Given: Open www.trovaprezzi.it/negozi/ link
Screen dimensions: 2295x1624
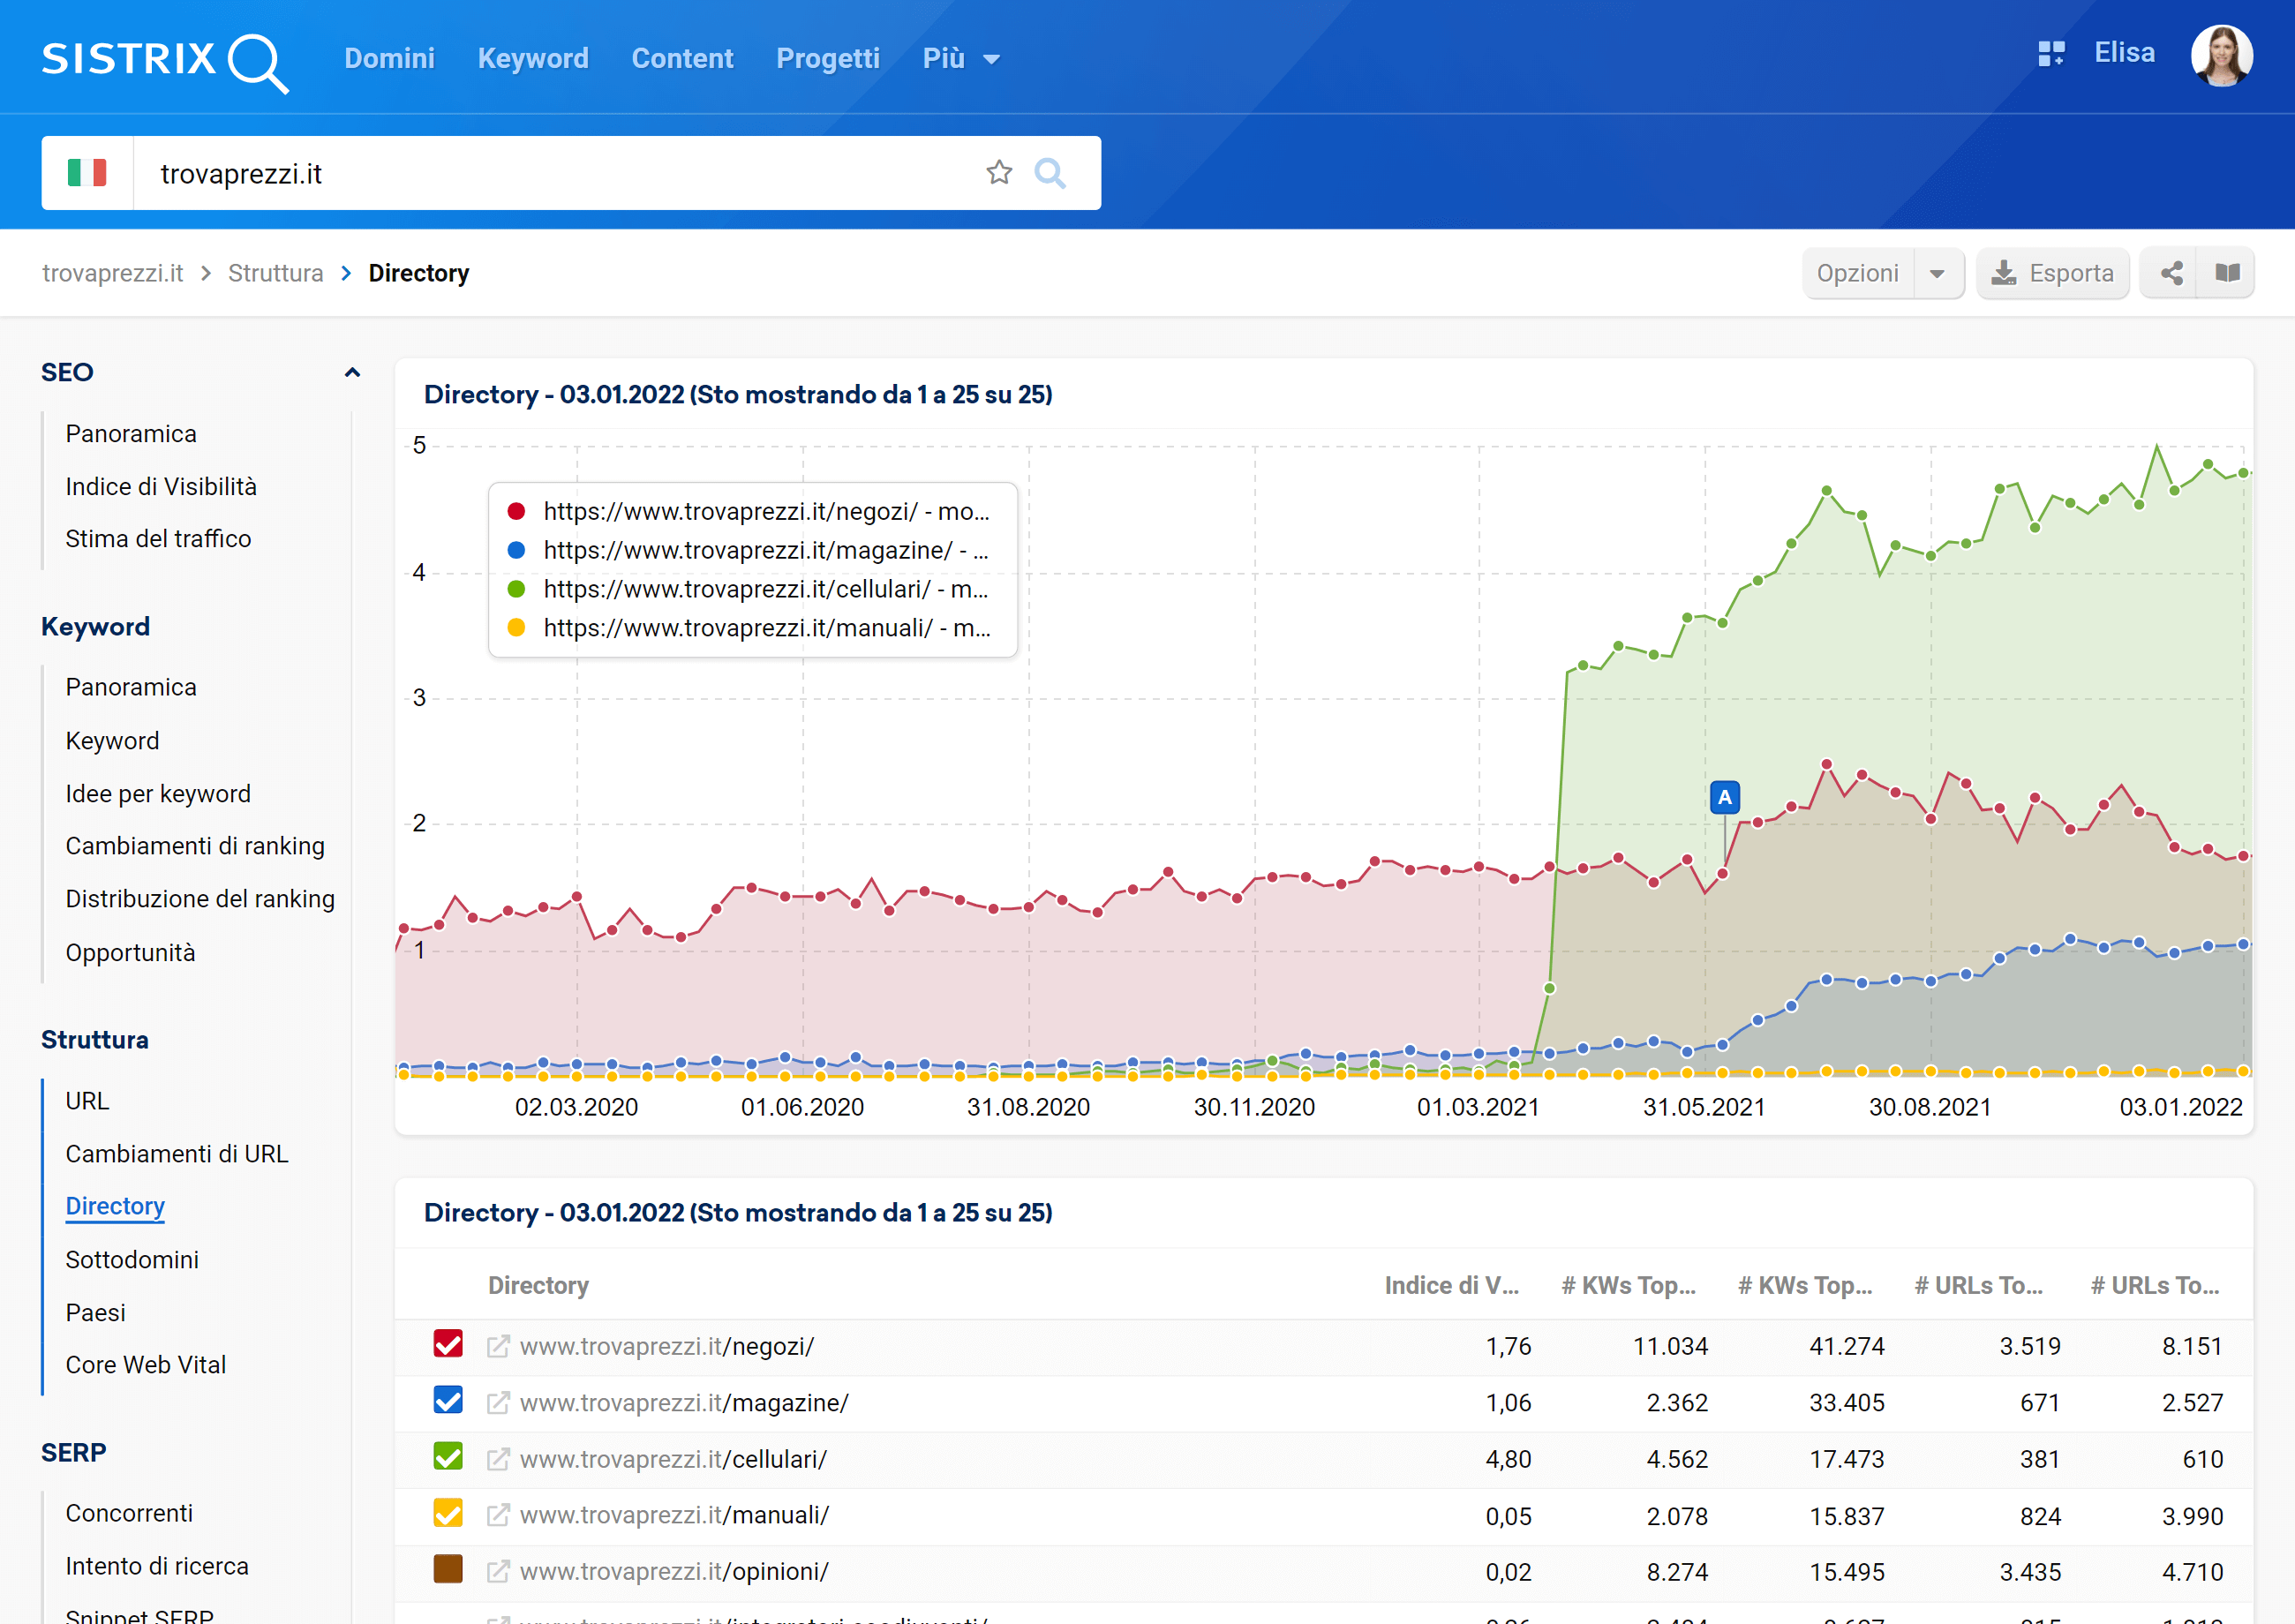Looking at the screenshot, I should tap(667, 1347).
